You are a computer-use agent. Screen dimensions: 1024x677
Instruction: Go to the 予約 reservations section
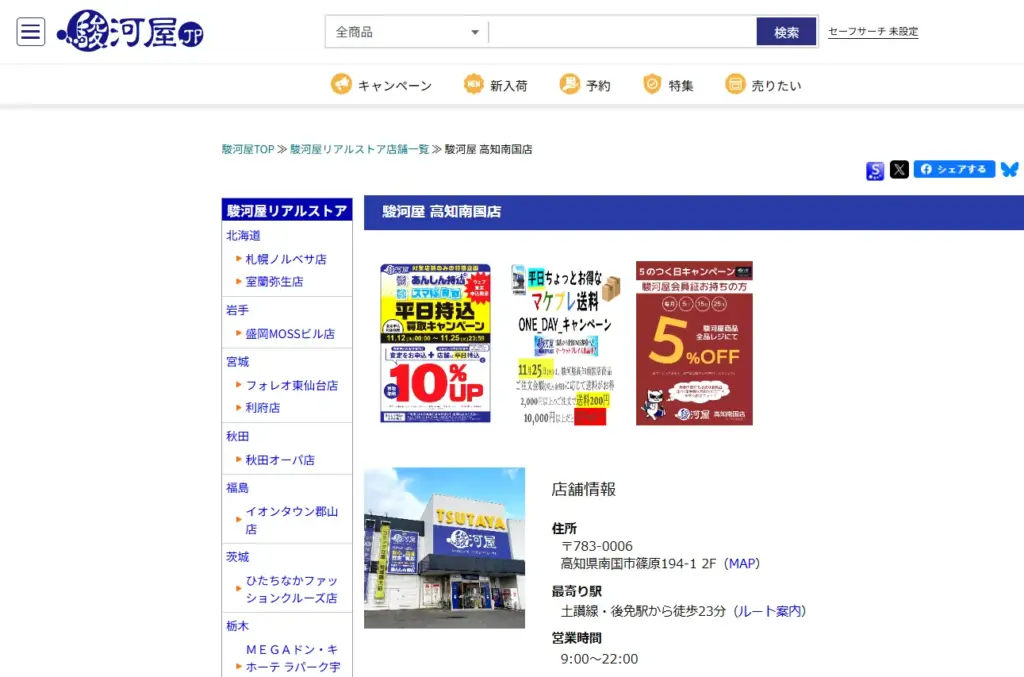click(585, 85)
